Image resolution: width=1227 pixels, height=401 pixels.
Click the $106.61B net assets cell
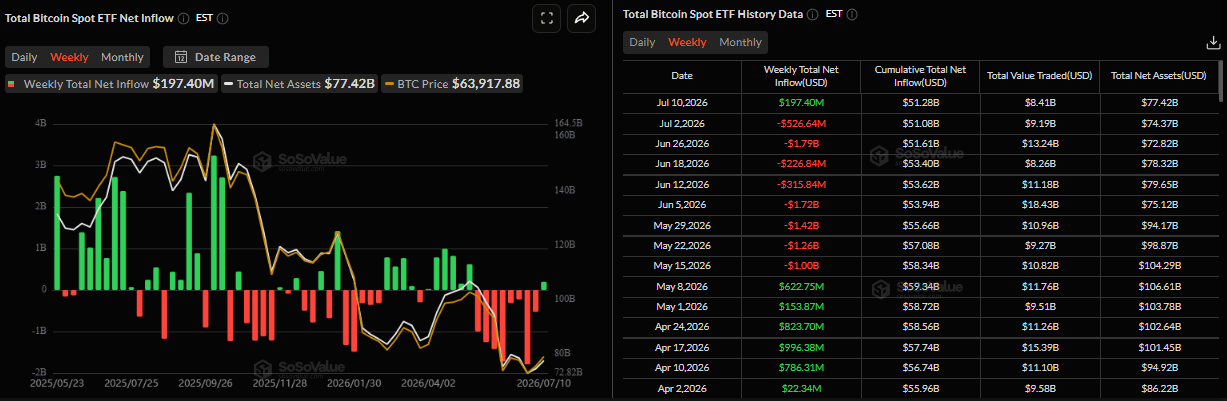coord(1157,286)
